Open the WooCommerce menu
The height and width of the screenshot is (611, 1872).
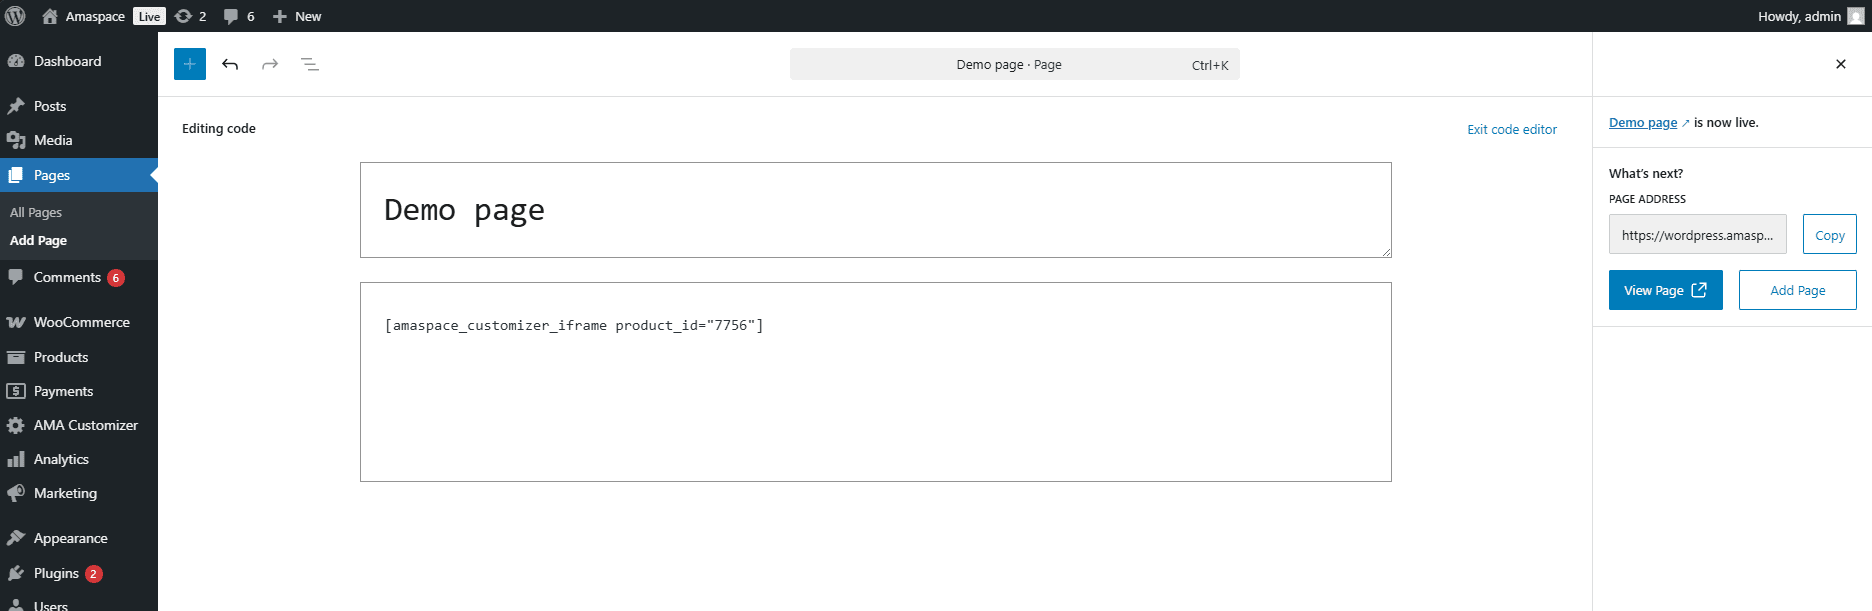click(81, 322)
